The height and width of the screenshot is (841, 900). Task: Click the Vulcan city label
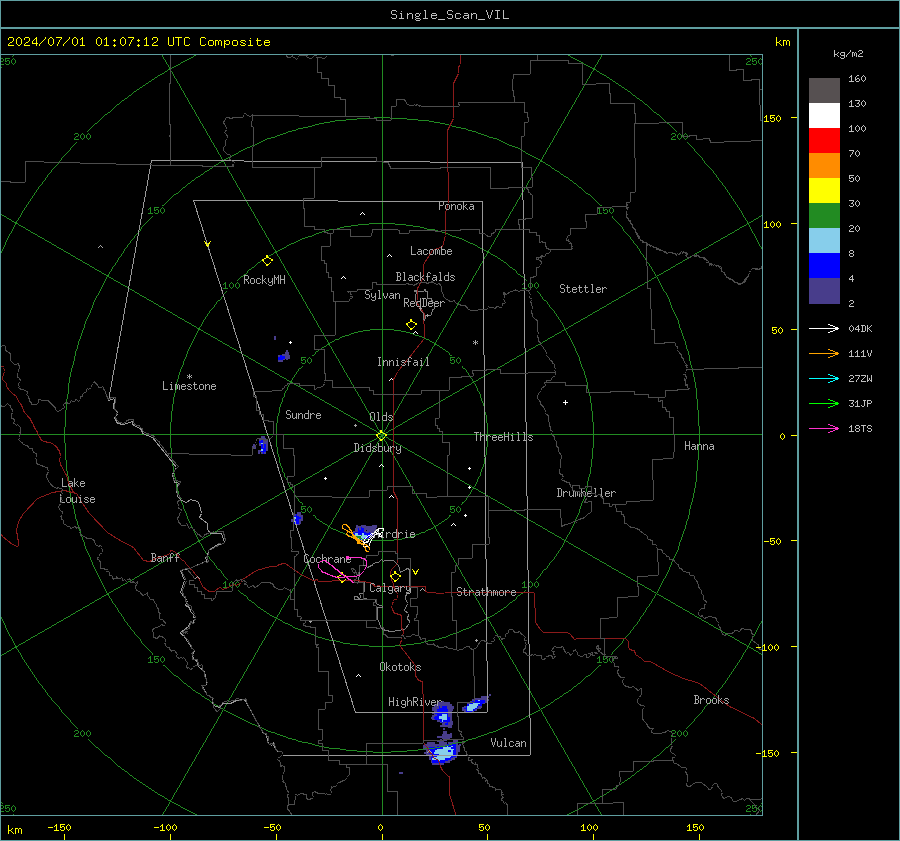coord(508,743)
